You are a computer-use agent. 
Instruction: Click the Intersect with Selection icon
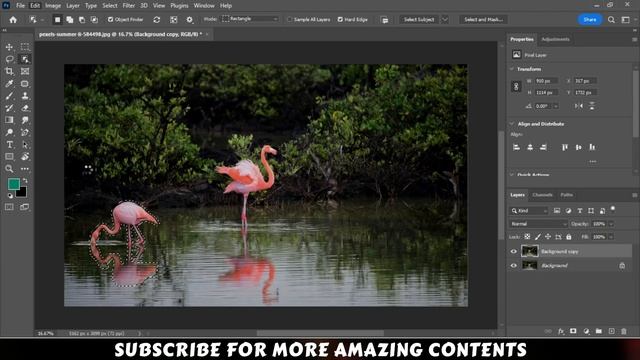[x=94, y=20]
